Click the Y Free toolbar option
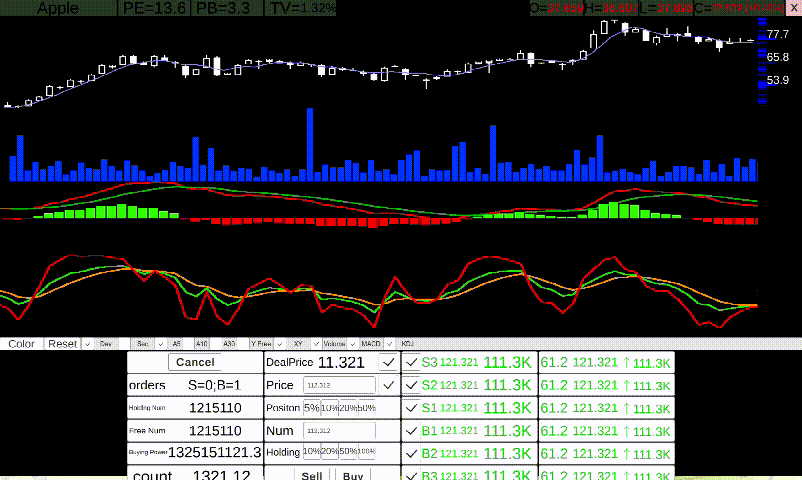The image size is (802, 480). [x=261, y=344]
